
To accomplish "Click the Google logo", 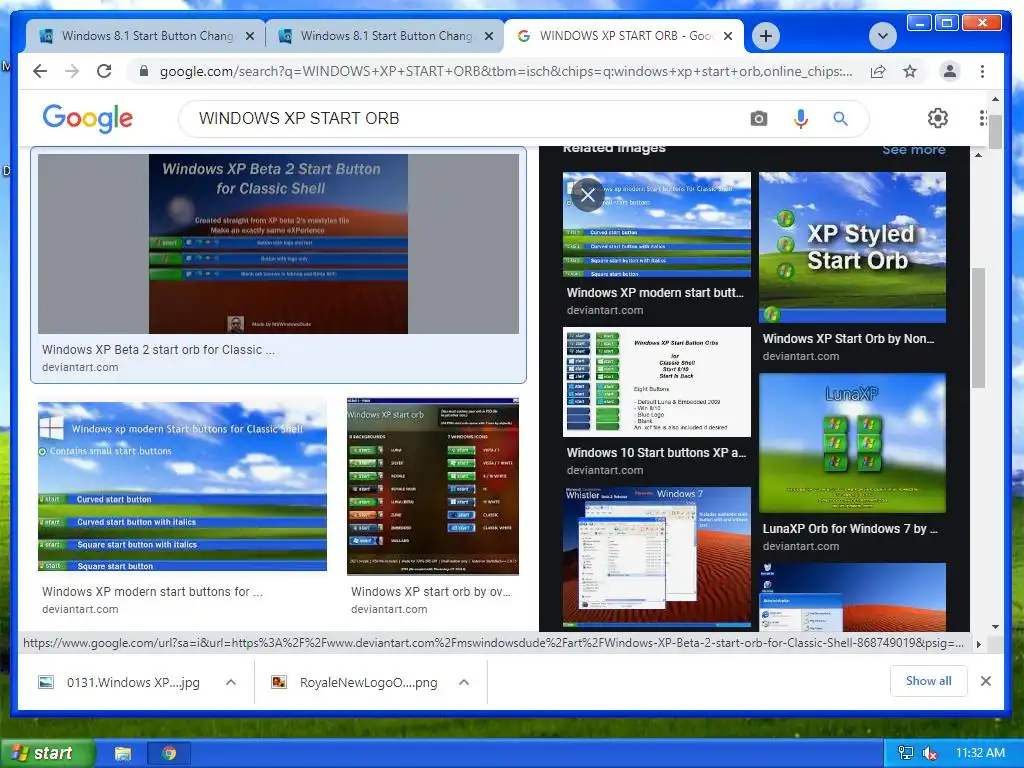I will coord(88,118).
